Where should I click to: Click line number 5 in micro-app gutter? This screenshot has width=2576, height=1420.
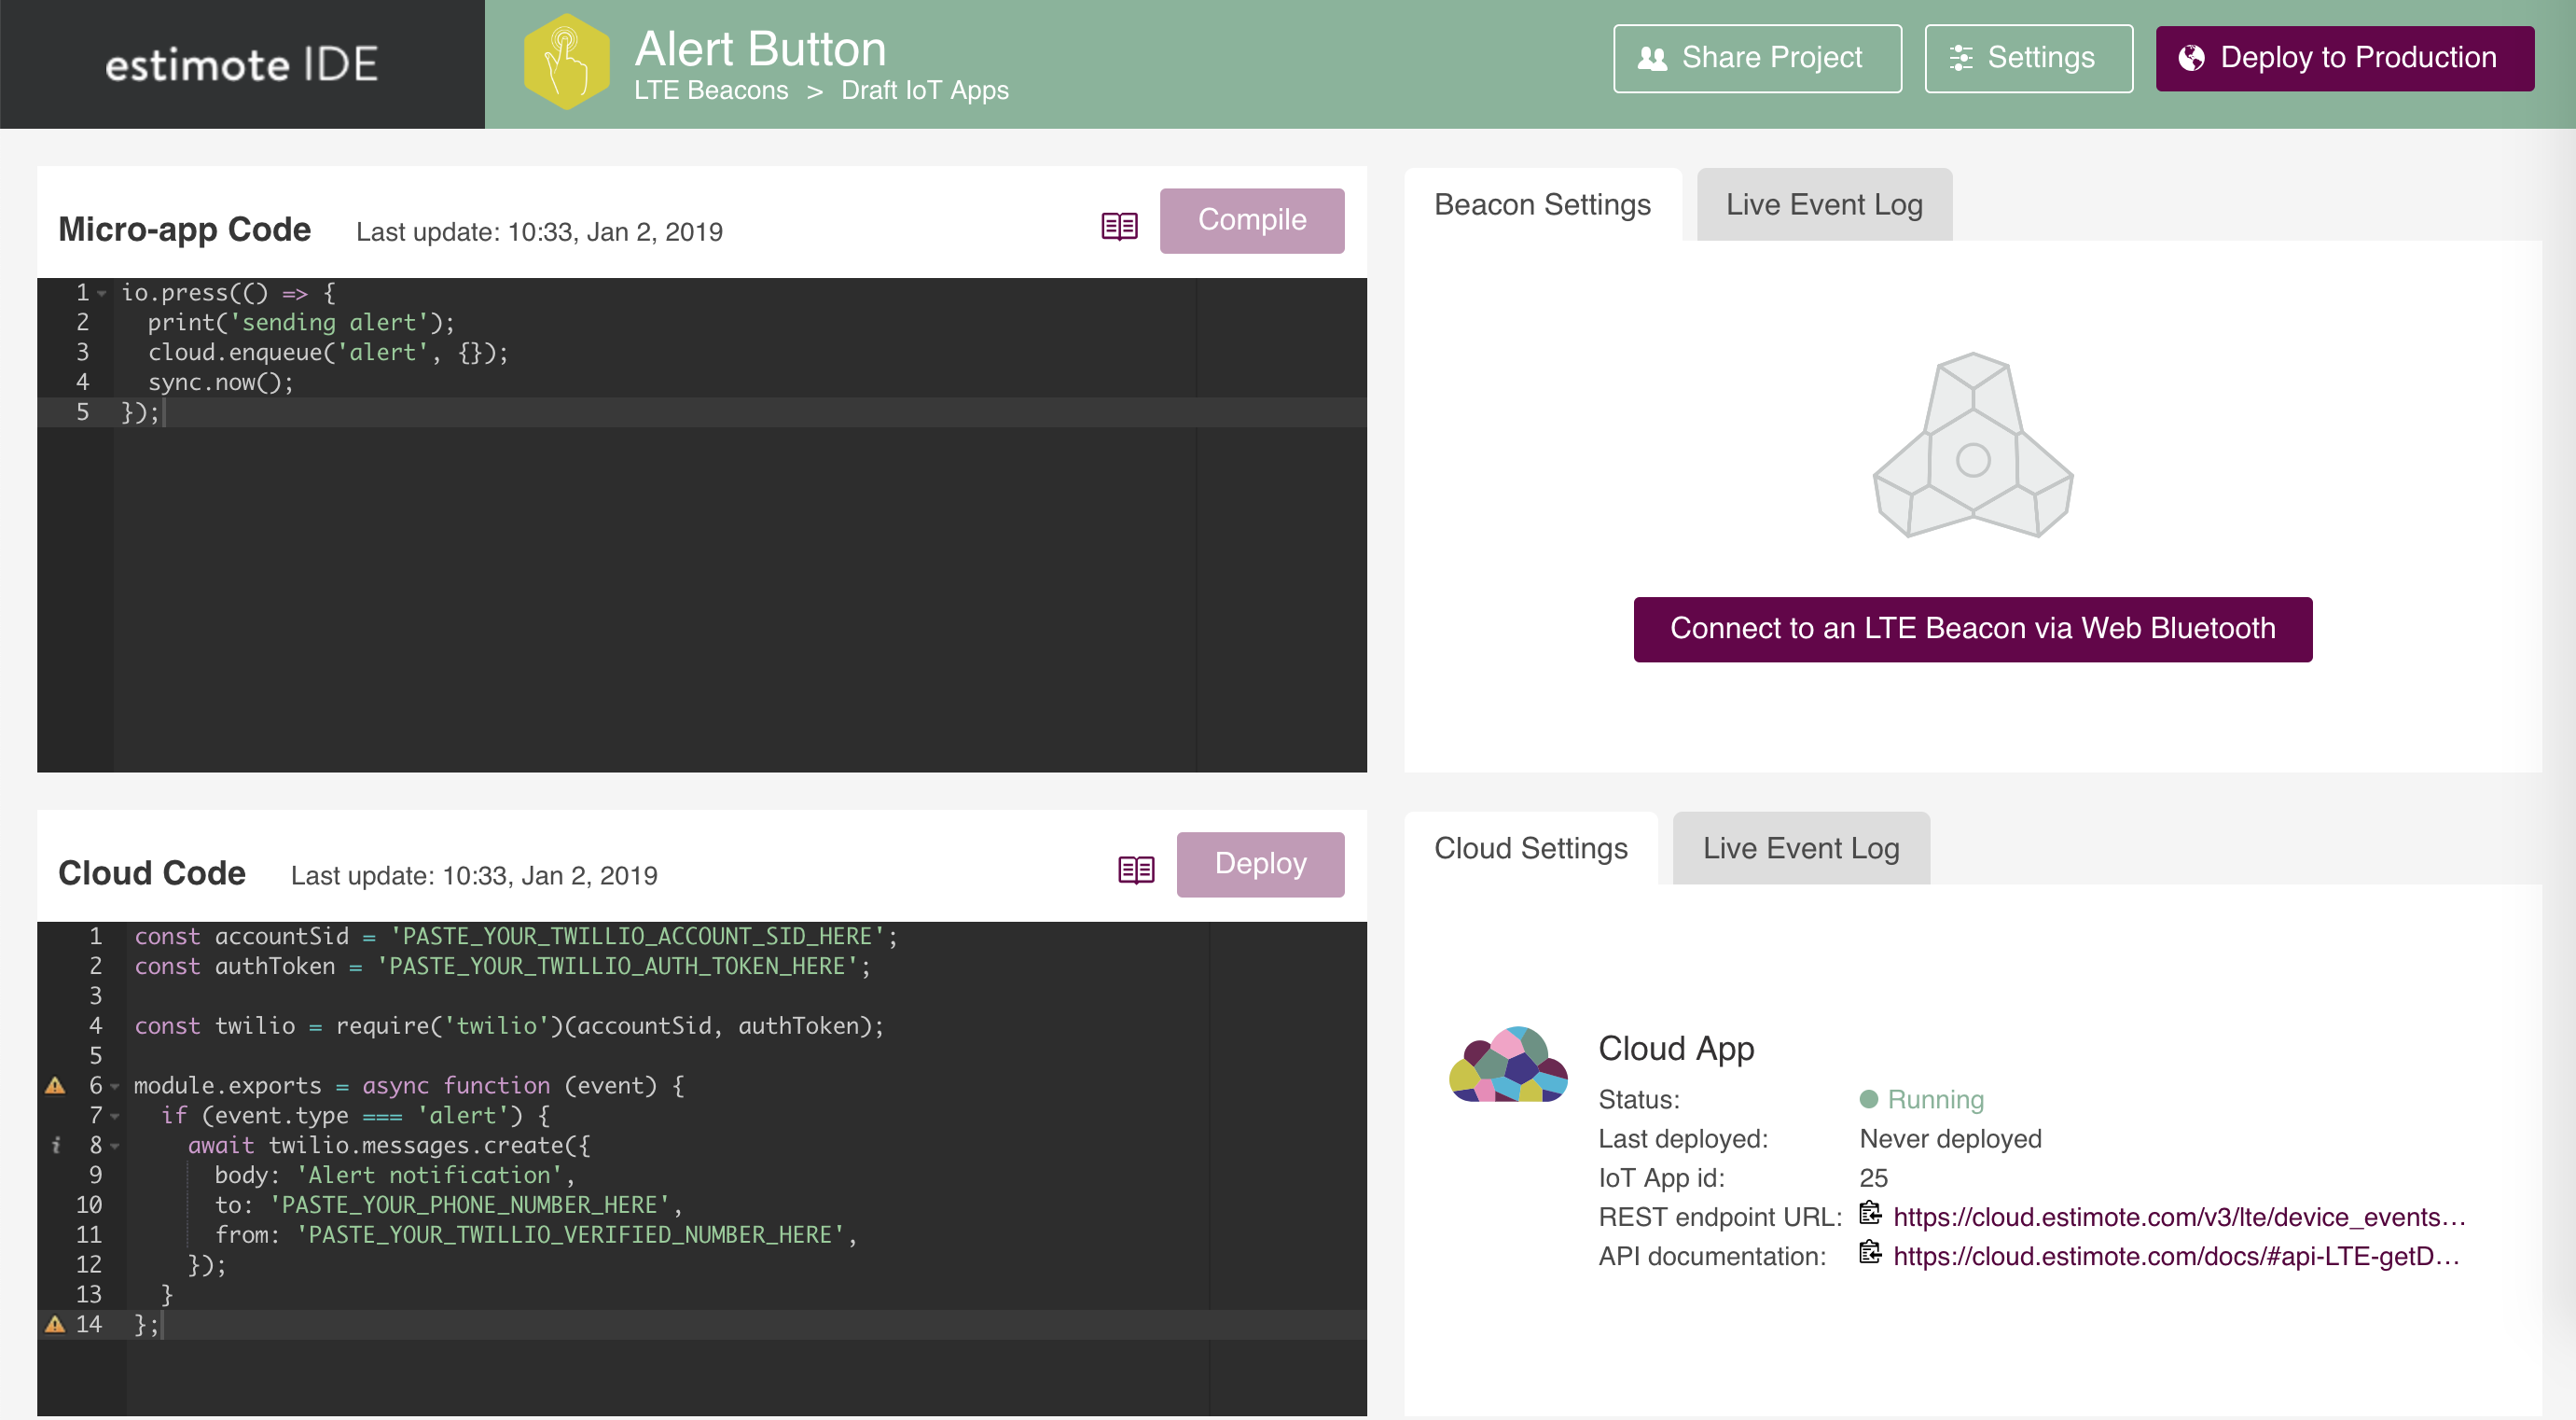83,412
